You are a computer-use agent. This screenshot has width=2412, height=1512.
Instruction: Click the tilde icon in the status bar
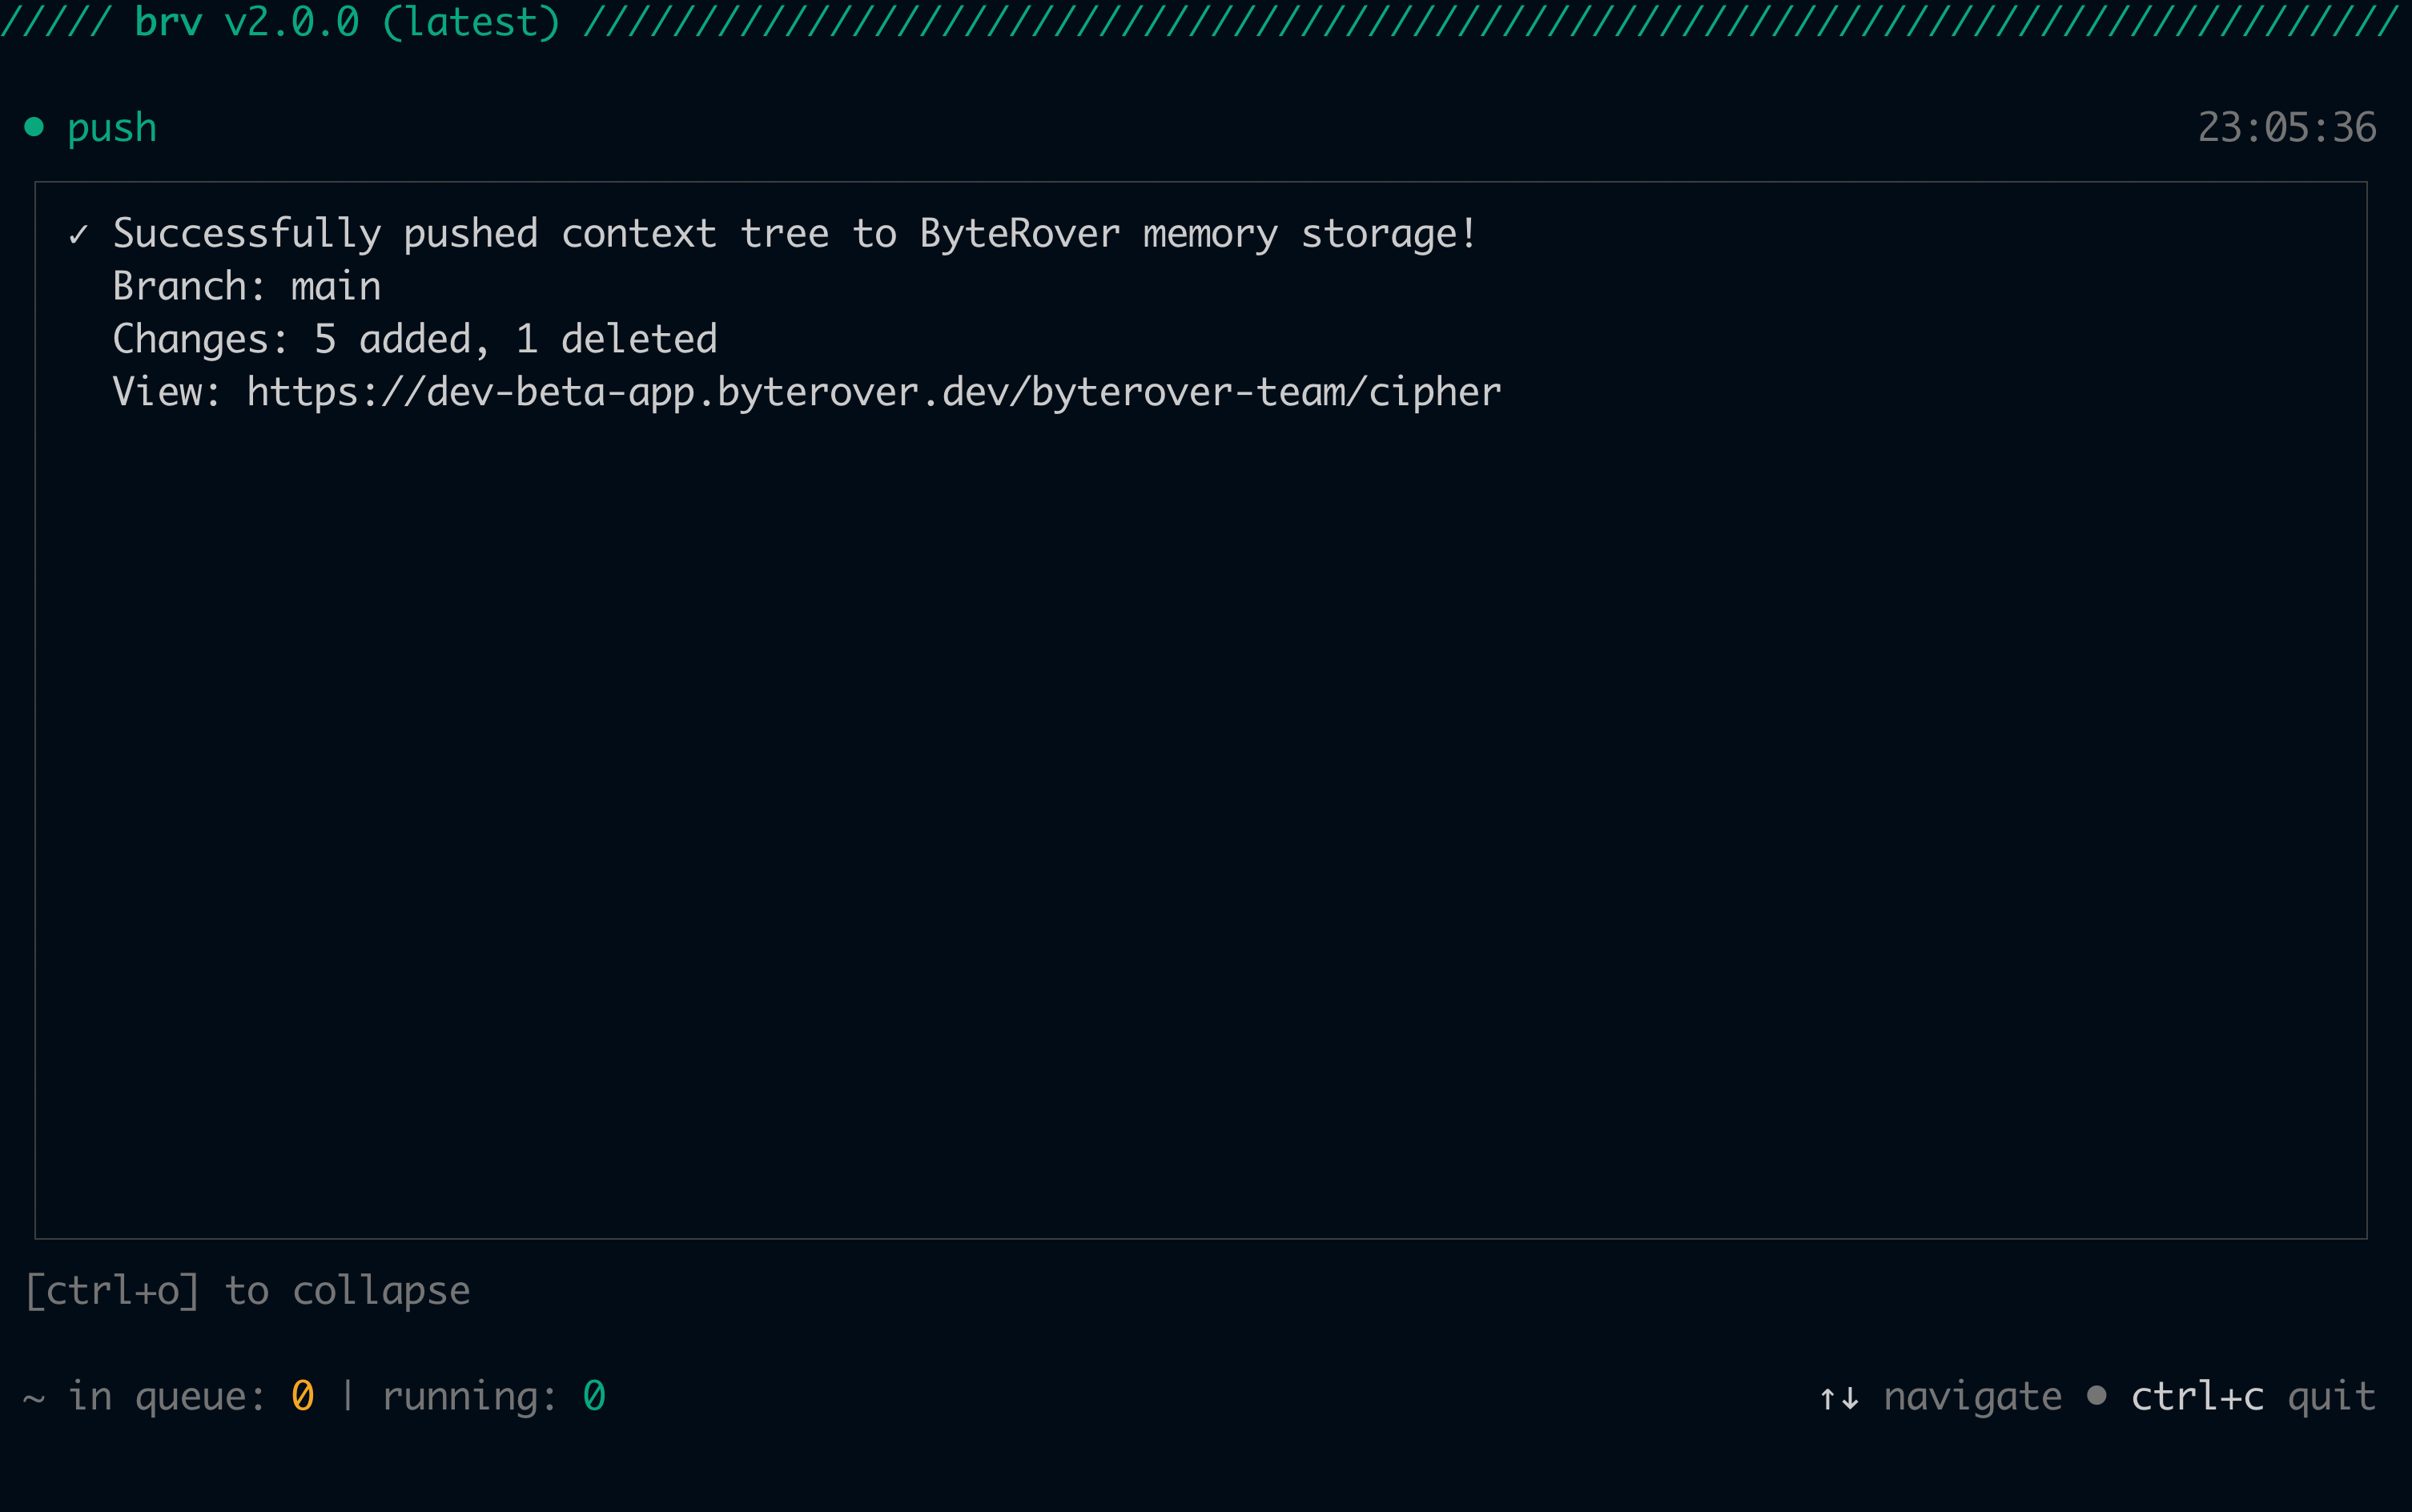point(33,1396)
